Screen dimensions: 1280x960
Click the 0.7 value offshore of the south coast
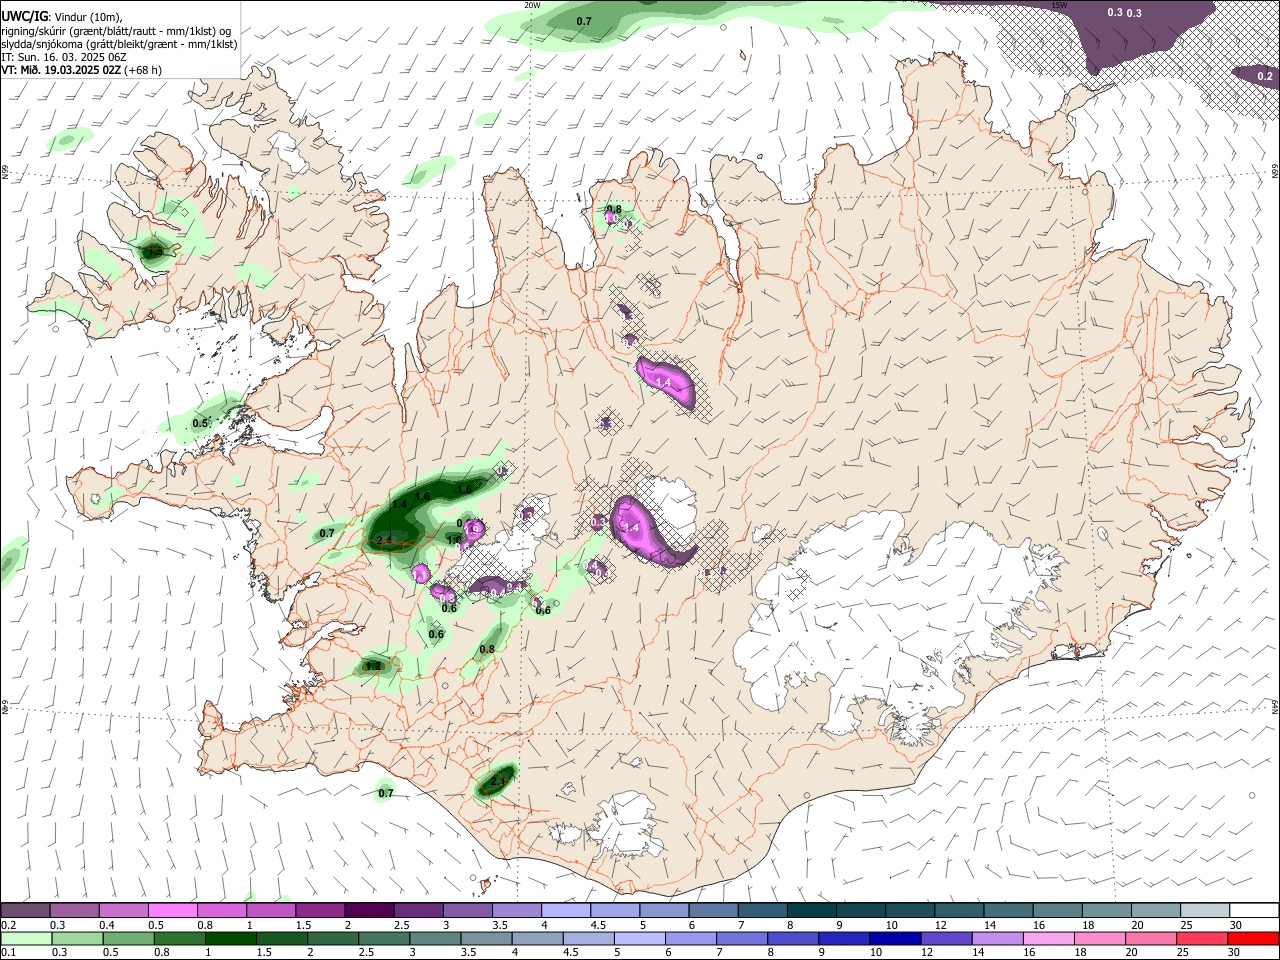pos(386,793)
